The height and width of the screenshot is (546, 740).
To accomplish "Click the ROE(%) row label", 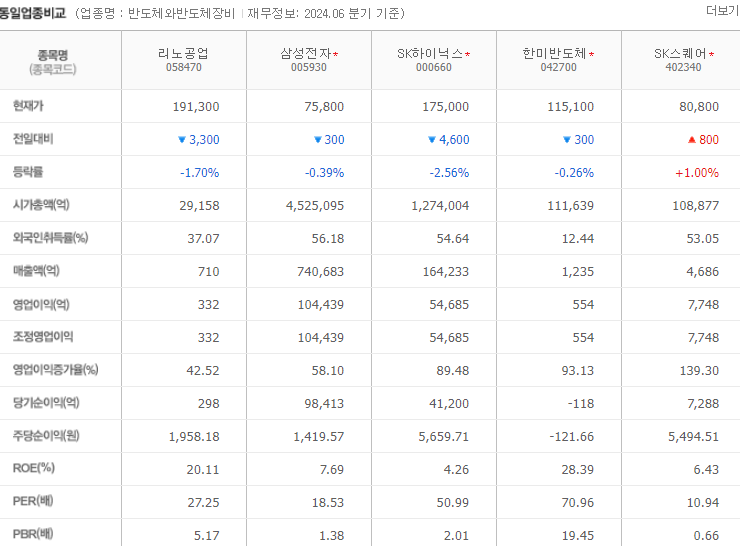I will tap(34, 468).
